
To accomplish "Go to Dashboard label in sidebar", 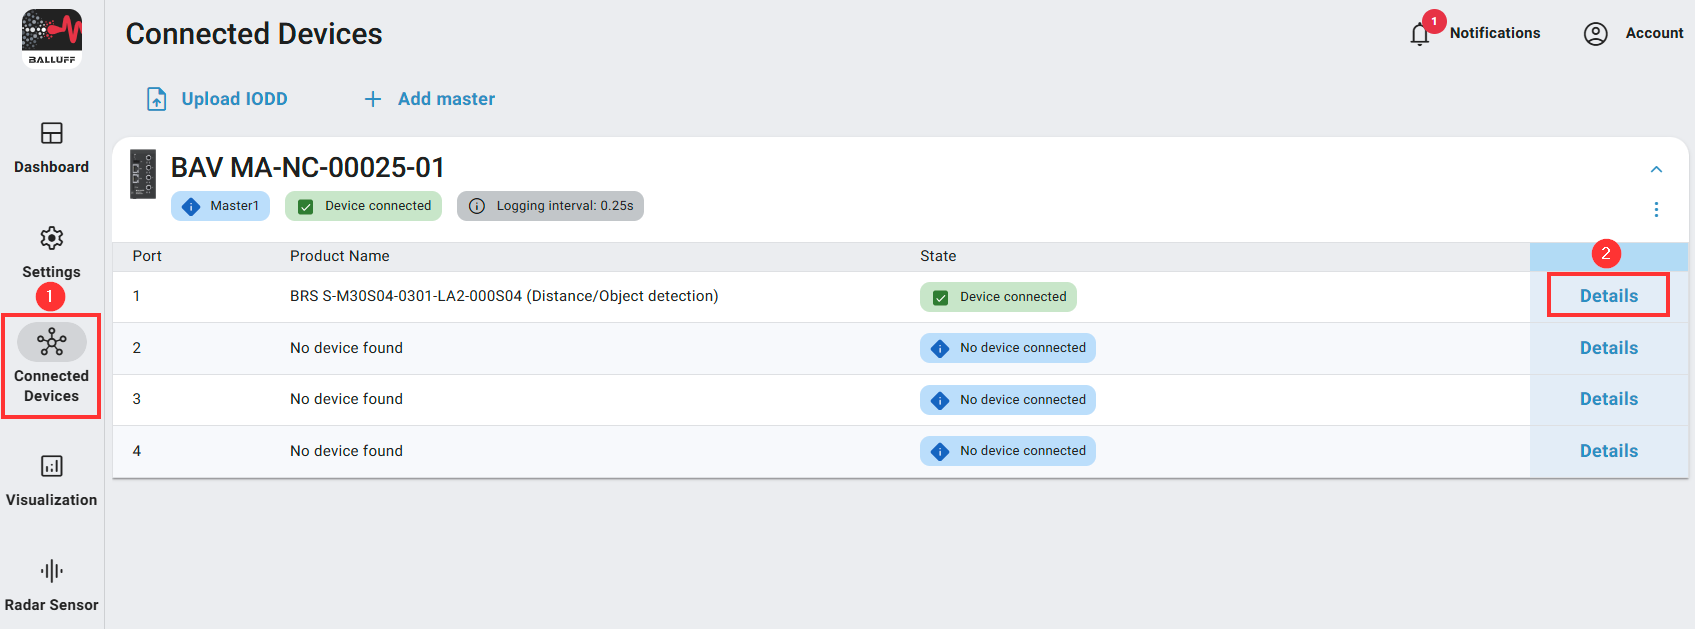I will pos(52,167).
